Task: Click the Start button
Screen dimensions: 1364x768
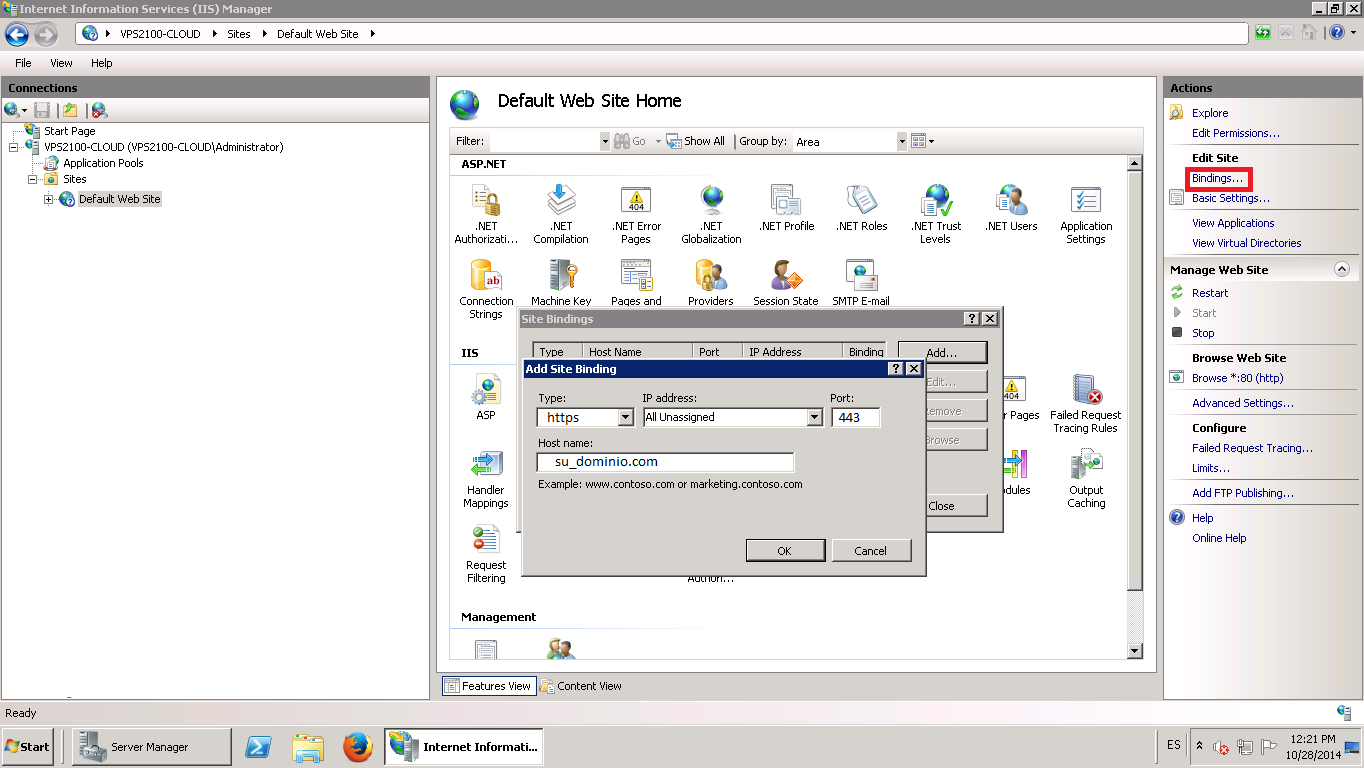Action: (x=29, y=747)
